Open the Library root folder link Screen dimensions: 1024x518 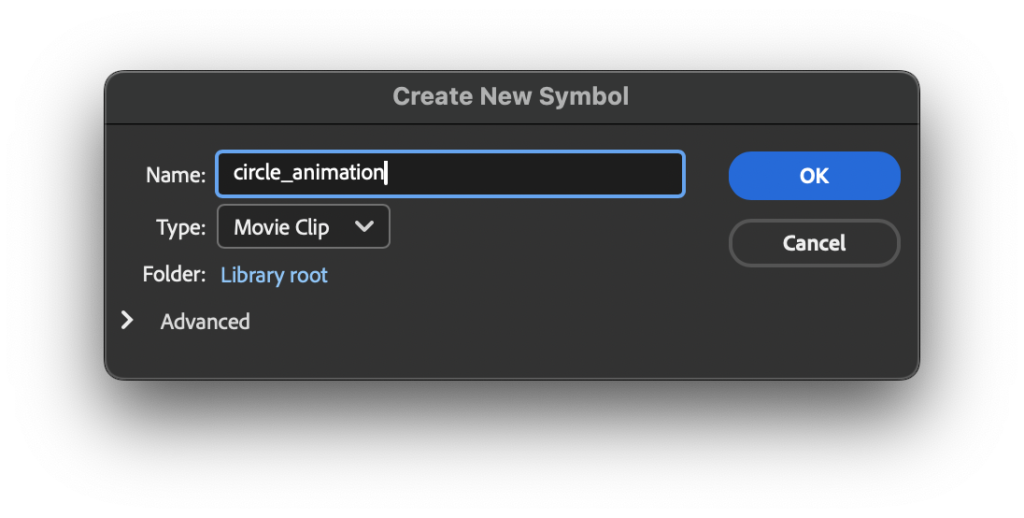coord(274,275)
